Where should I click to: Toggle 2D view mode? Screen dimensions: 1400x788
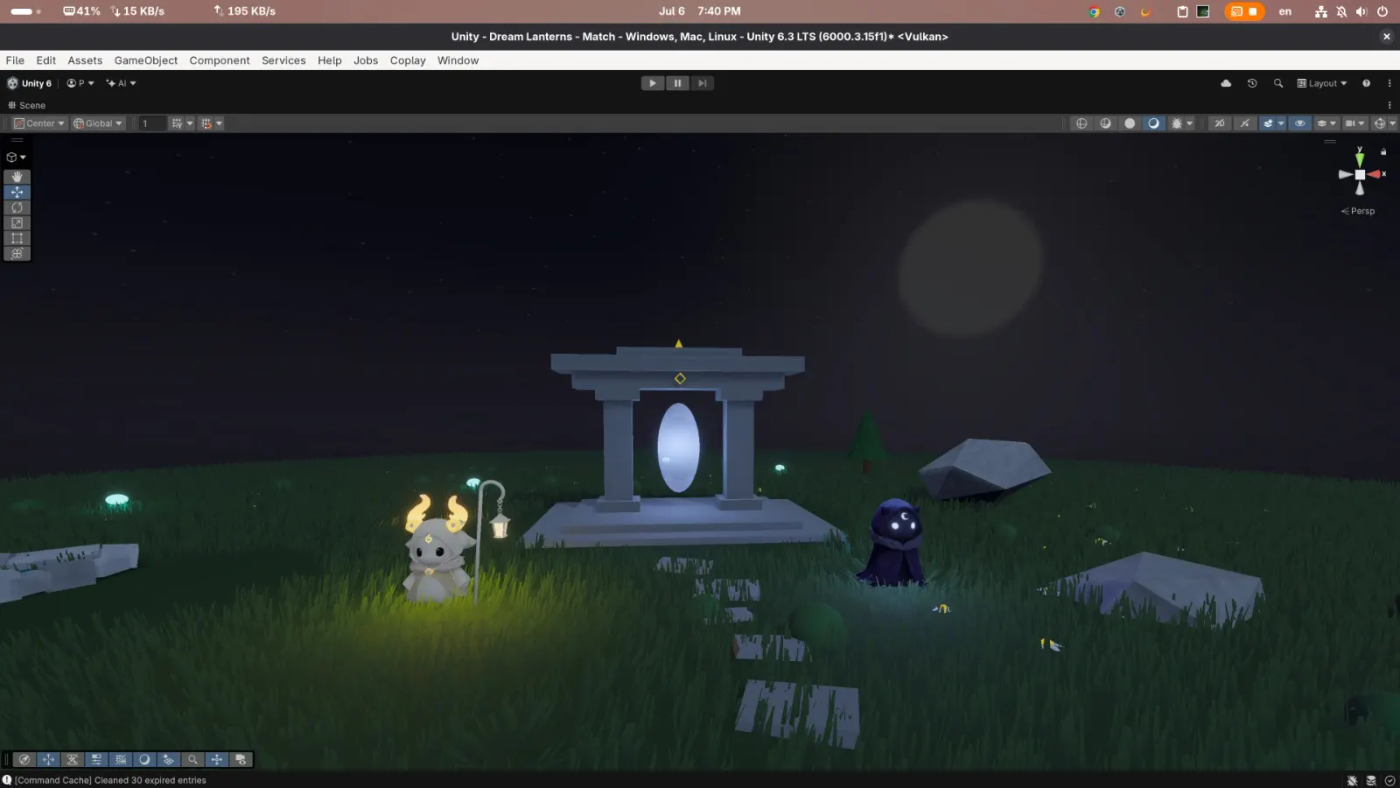click(x=1219, y=123)
